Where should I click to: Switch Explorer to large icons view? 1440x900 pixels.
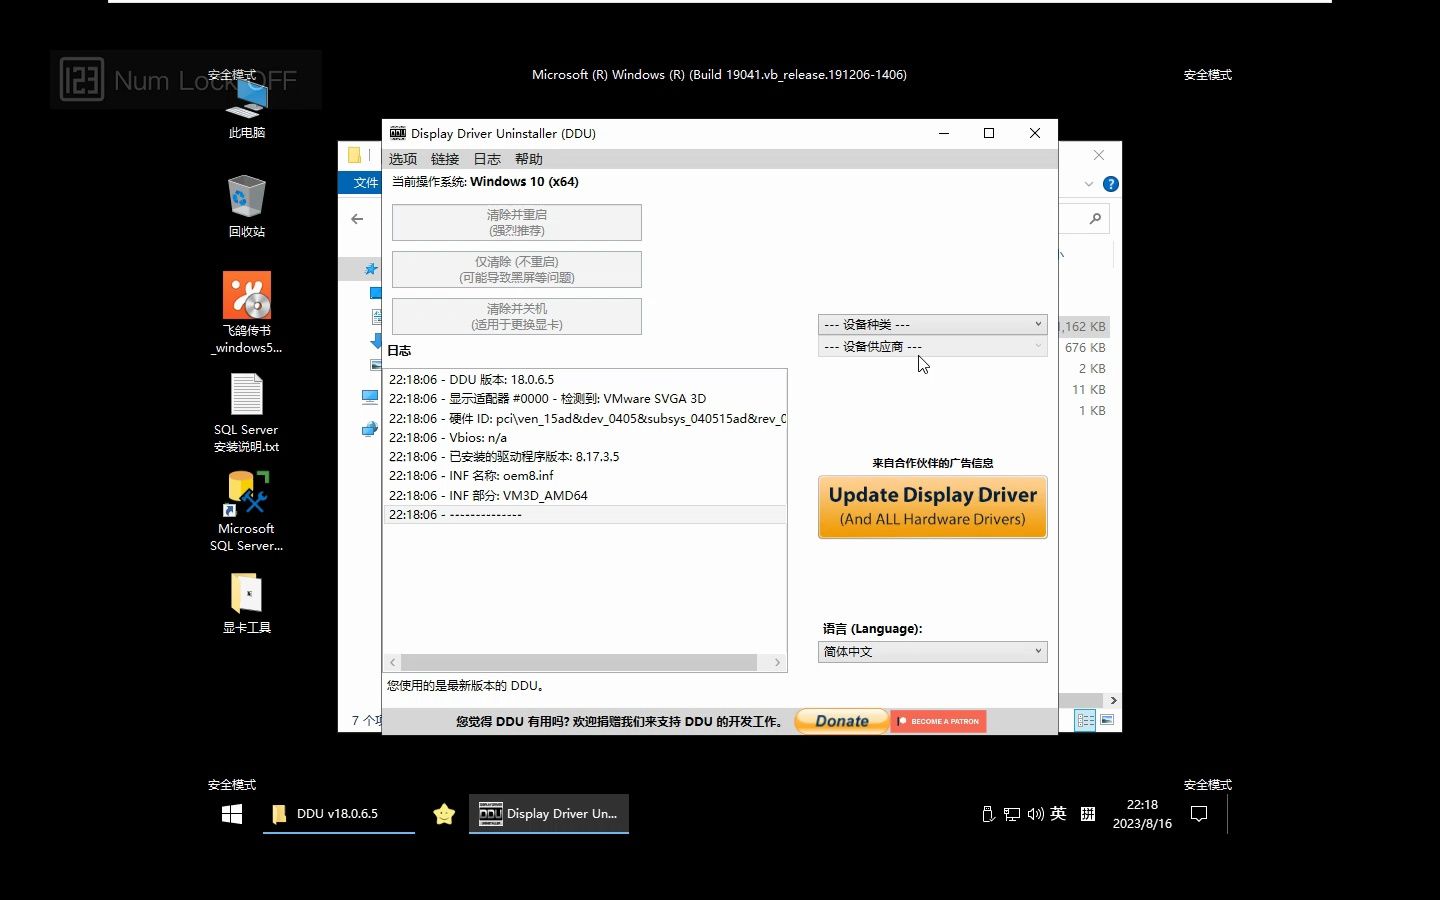(x=1108, y=720)
